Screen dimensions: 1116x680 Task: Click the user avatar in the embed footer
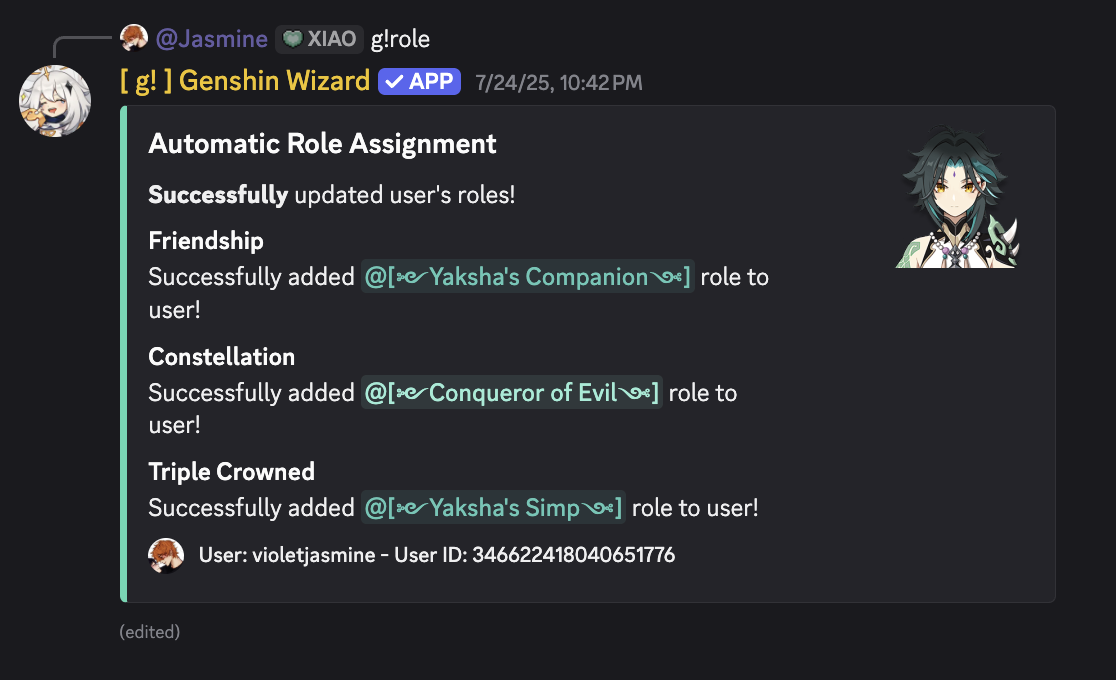tap(166, 554)
